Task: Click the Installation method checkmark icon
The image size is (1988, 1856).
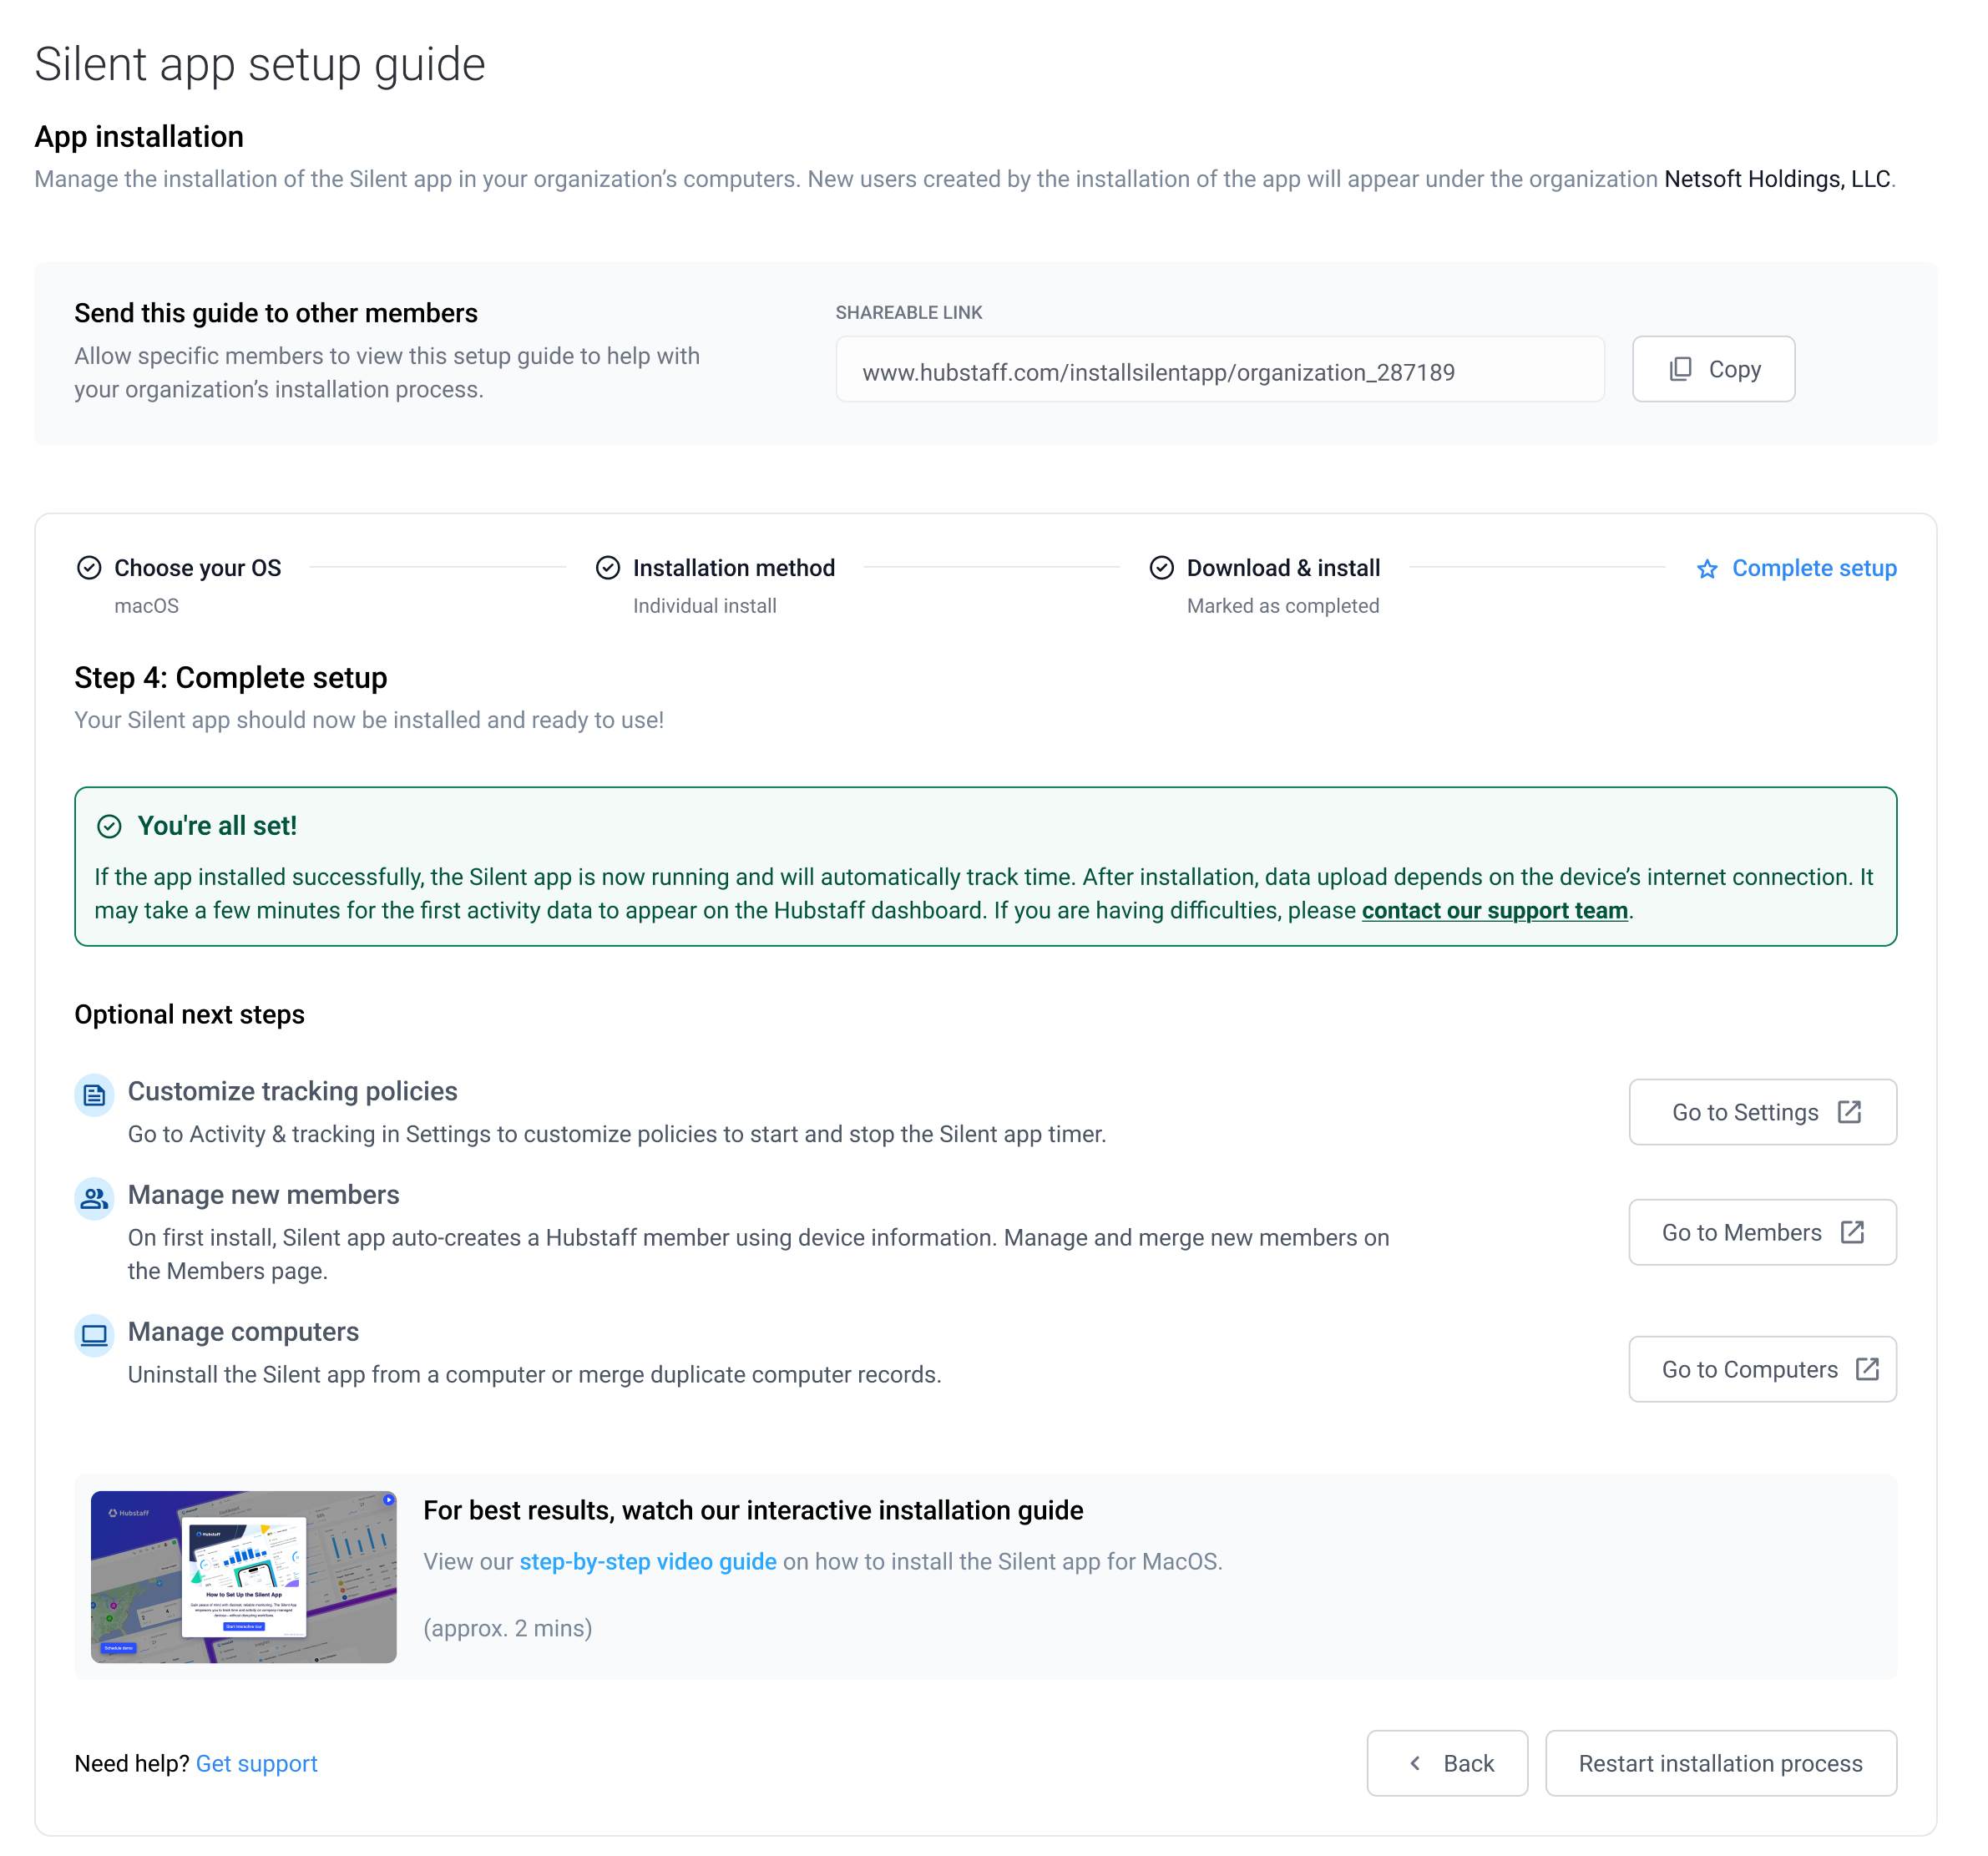Action: tap(608, 568)
